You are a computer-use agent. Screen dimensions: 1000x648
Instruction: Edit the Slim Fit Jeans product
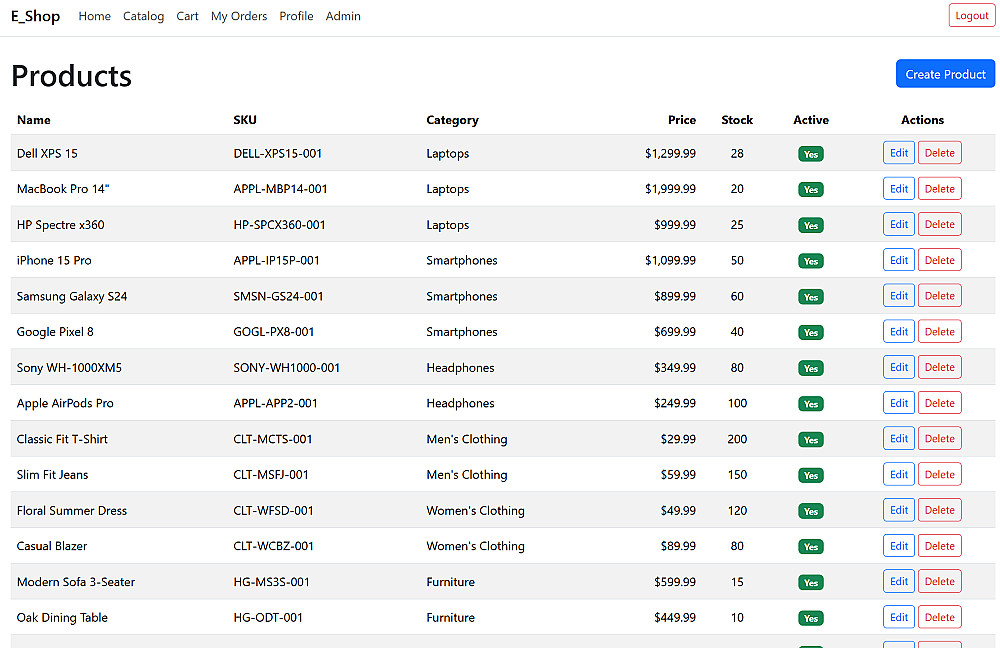click(899, 475)
